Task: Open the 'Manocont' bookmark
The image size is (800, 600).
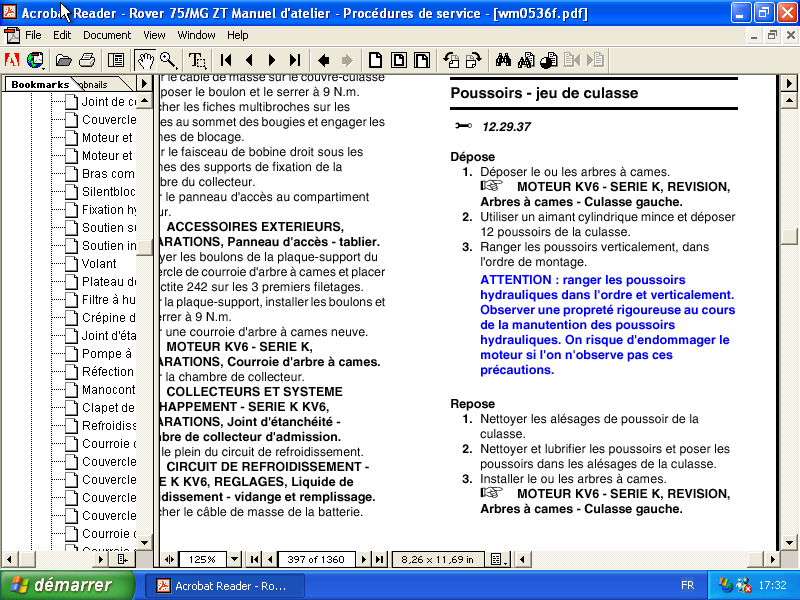Action: point(108,389)
